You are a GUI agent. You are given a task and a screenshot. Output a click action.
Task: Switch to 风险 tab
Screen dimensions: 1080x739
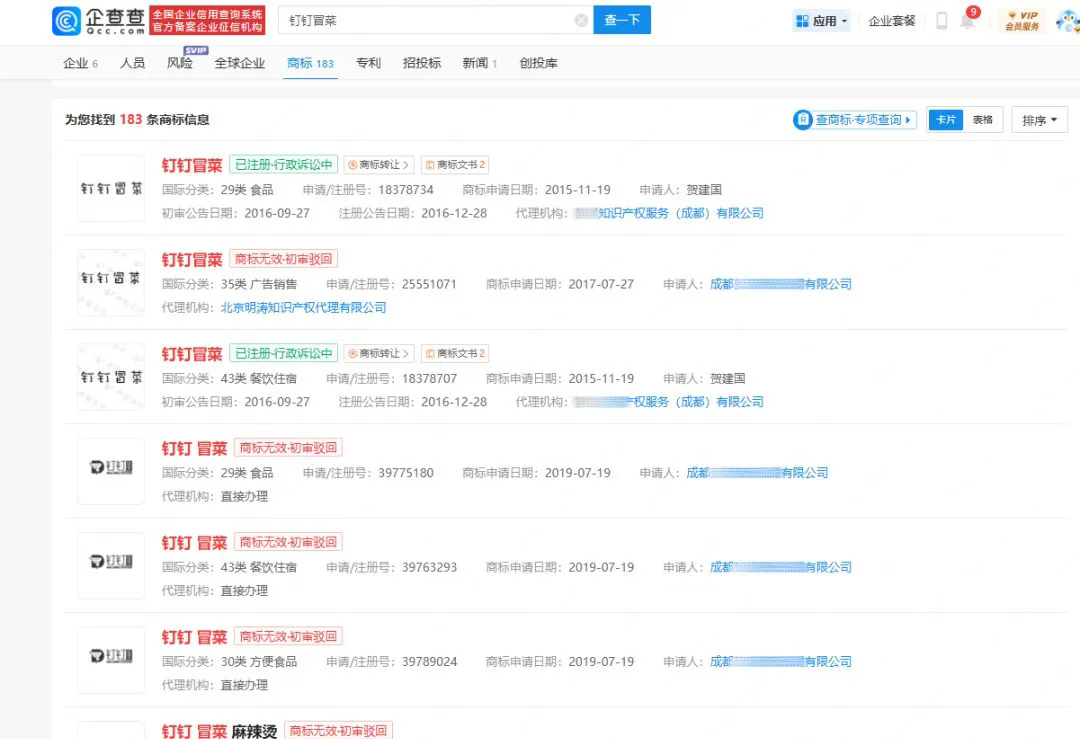coord(180,63)
